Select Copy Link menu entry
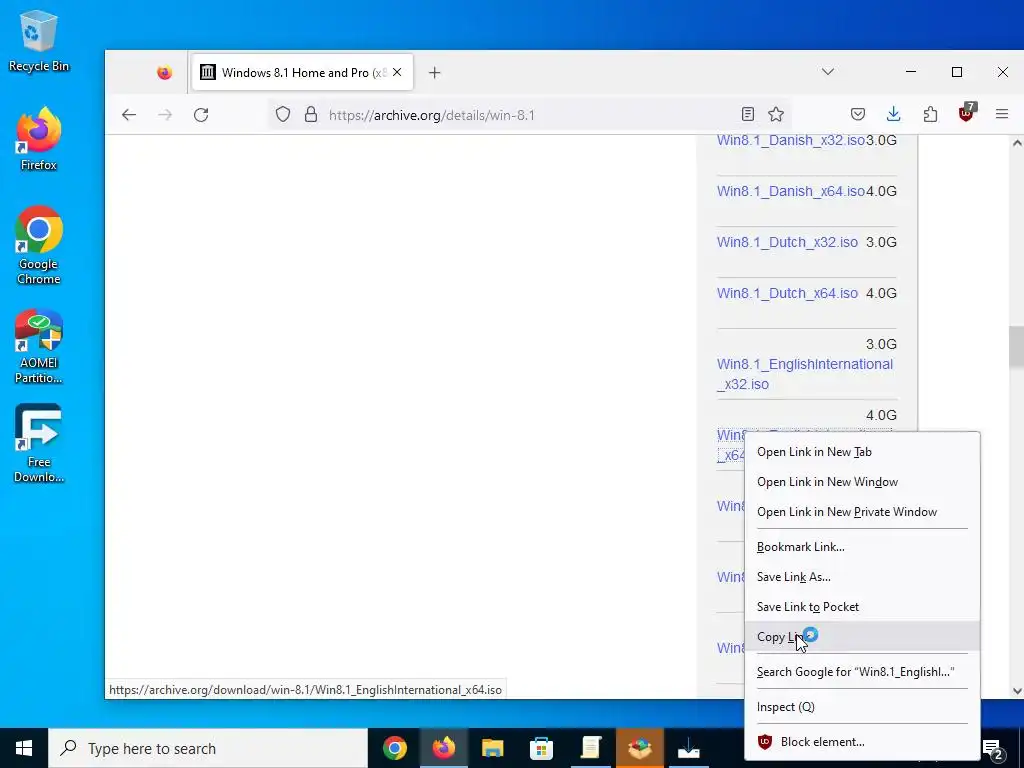This screenshot has width=1024, height=768. tap(862, 637)
